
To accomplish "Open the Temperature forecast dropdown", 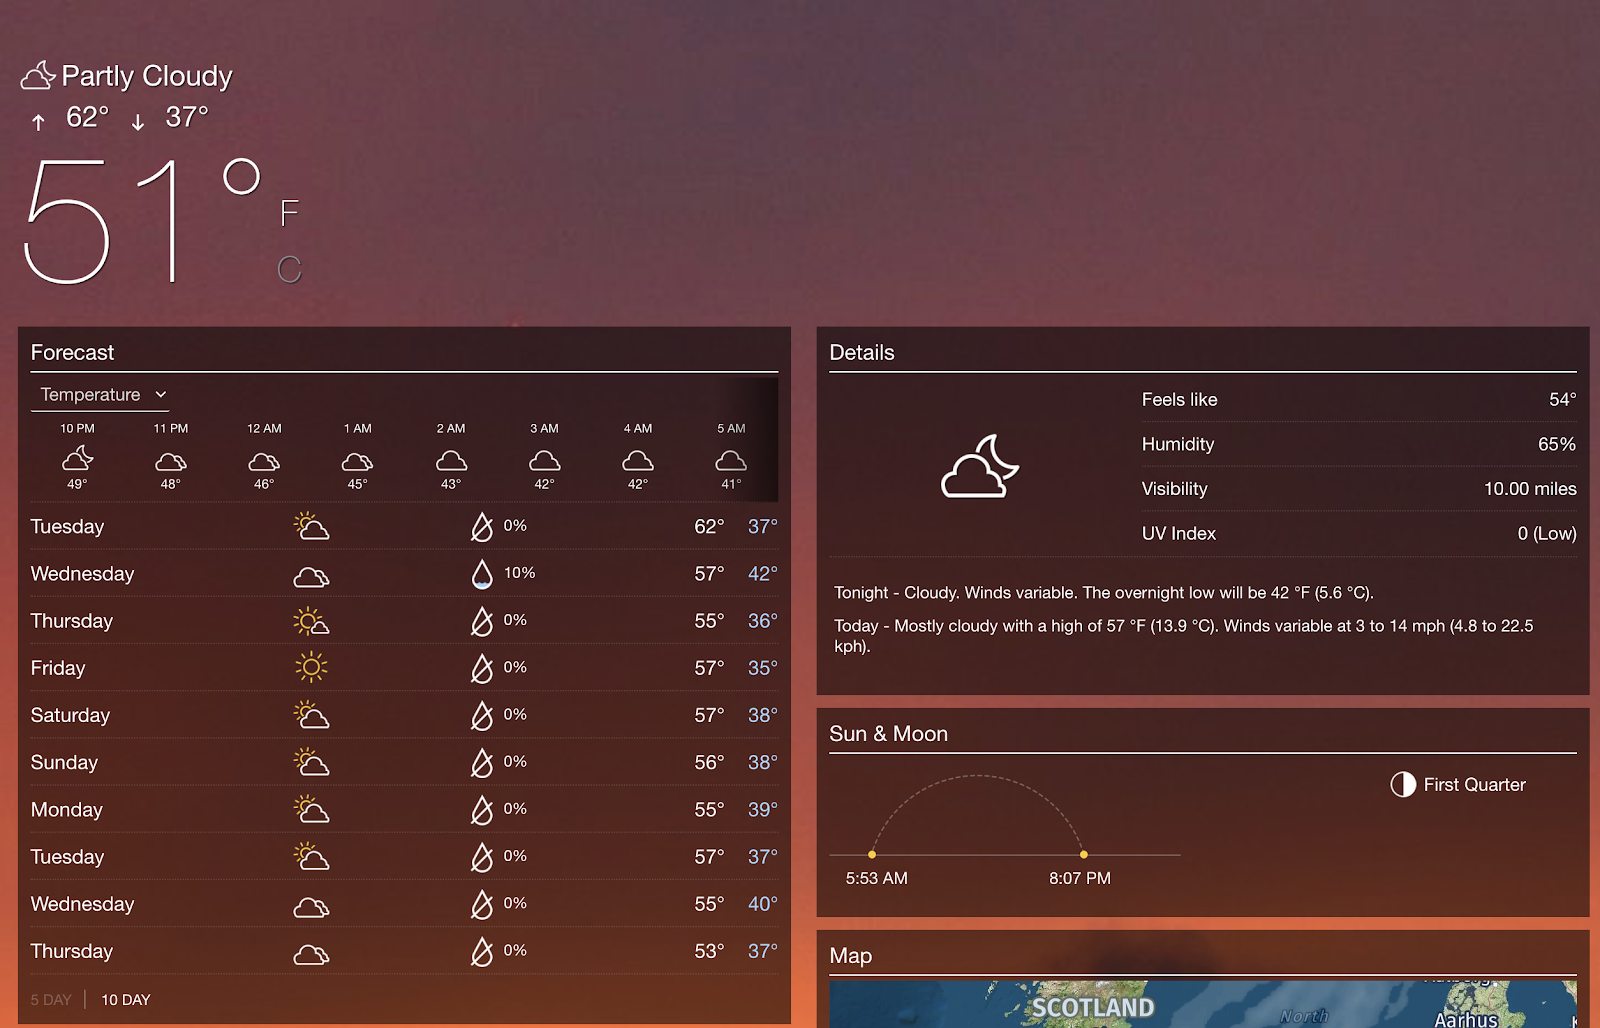I will coord(100,395).
